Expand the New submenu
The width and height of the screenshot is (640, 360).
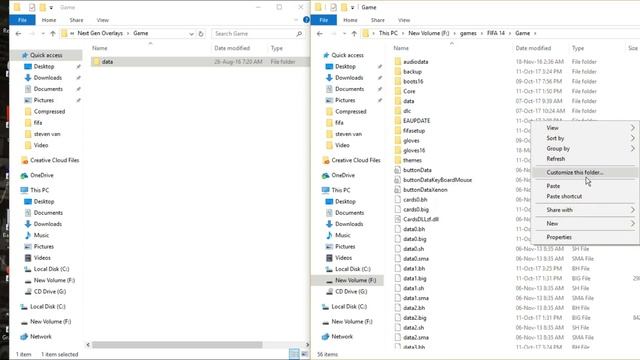pyautogui.click(x=632, y=223)
